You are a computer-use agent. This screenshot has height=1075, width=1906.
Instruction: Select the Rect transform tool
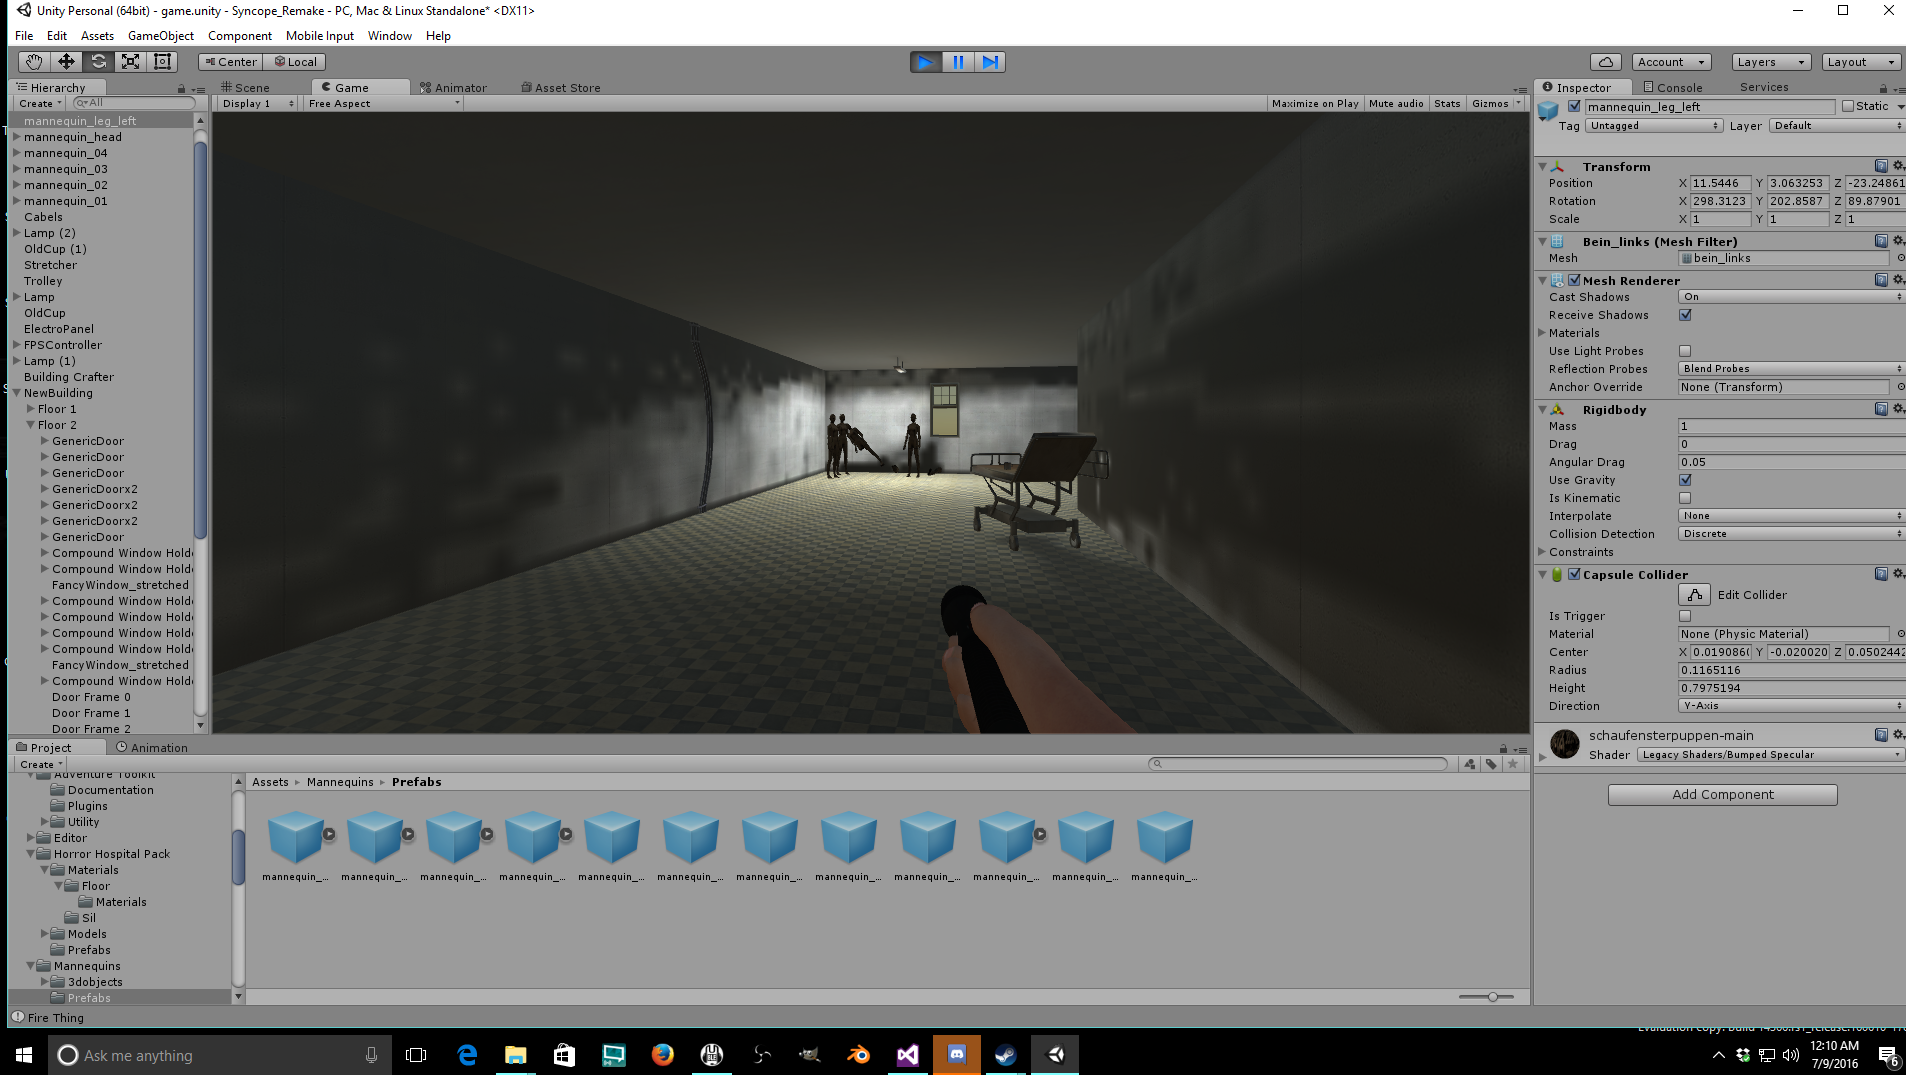pos(162,62)
